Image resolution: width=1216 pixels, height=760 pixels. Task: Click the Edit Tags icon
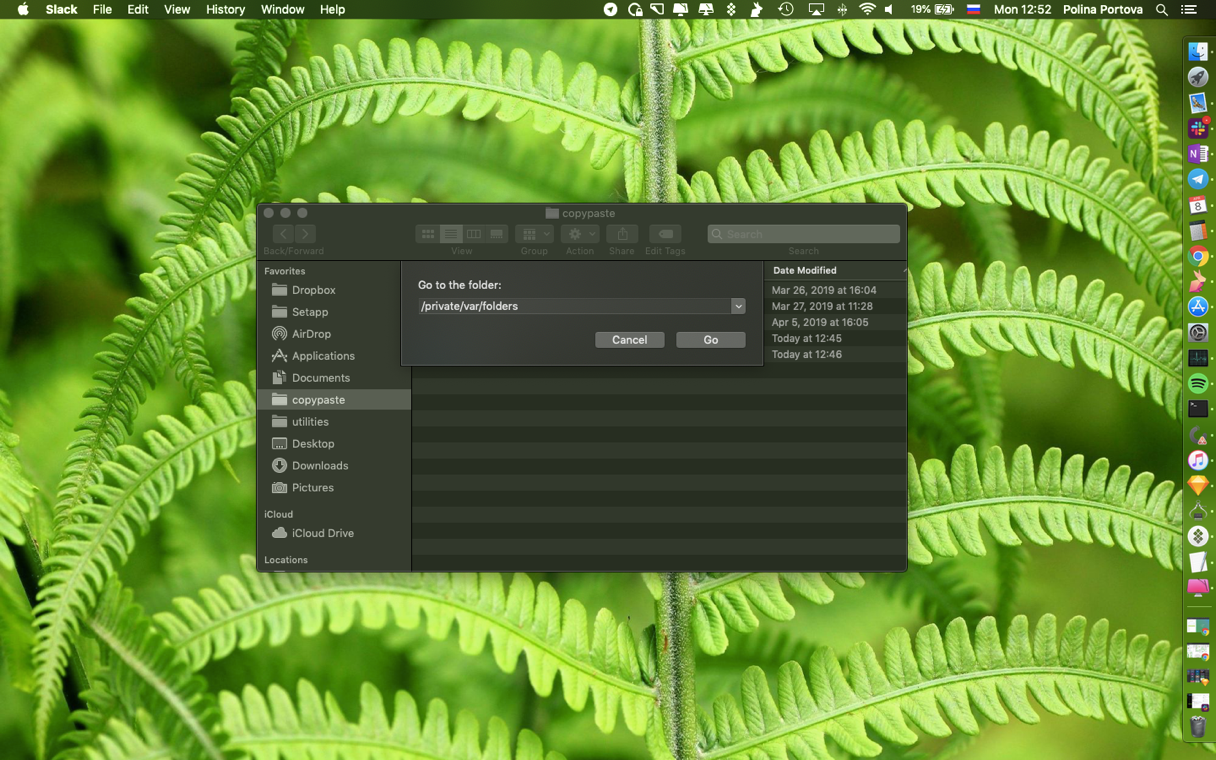664,233
